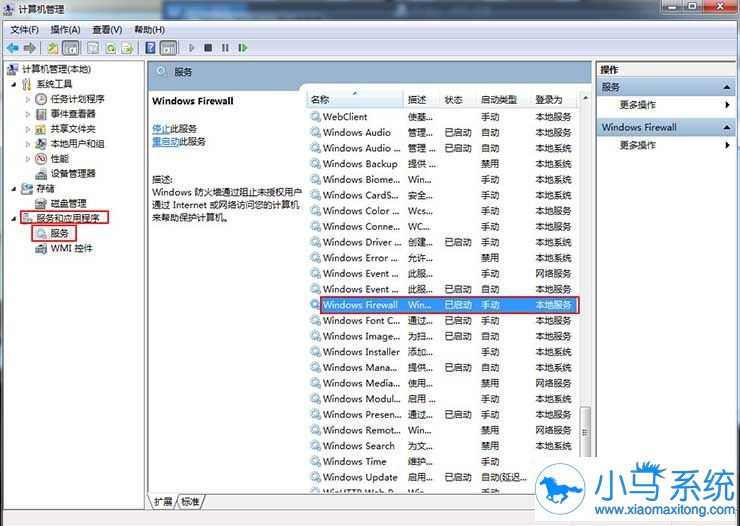This screenshot has width=740, height=526.
Task: Click the Pause service icon
Action: [x=225, y=48]
